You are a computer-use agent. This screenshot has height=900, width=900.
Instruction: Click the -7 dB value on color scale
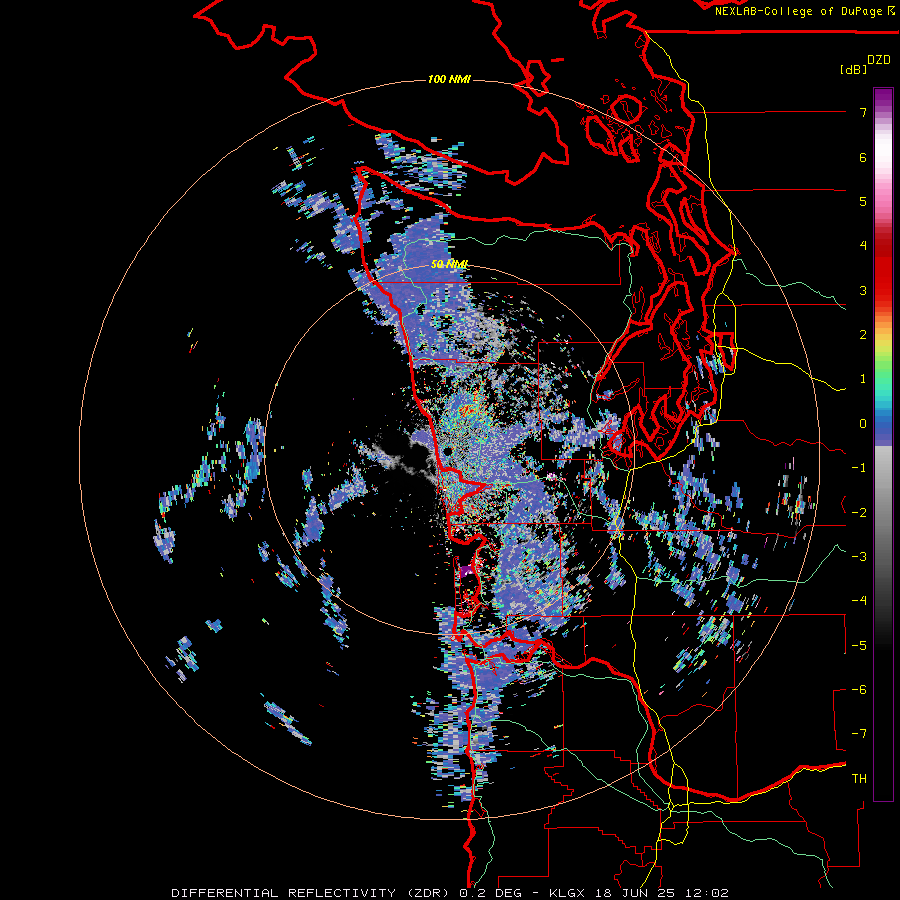tap(859, 734)
